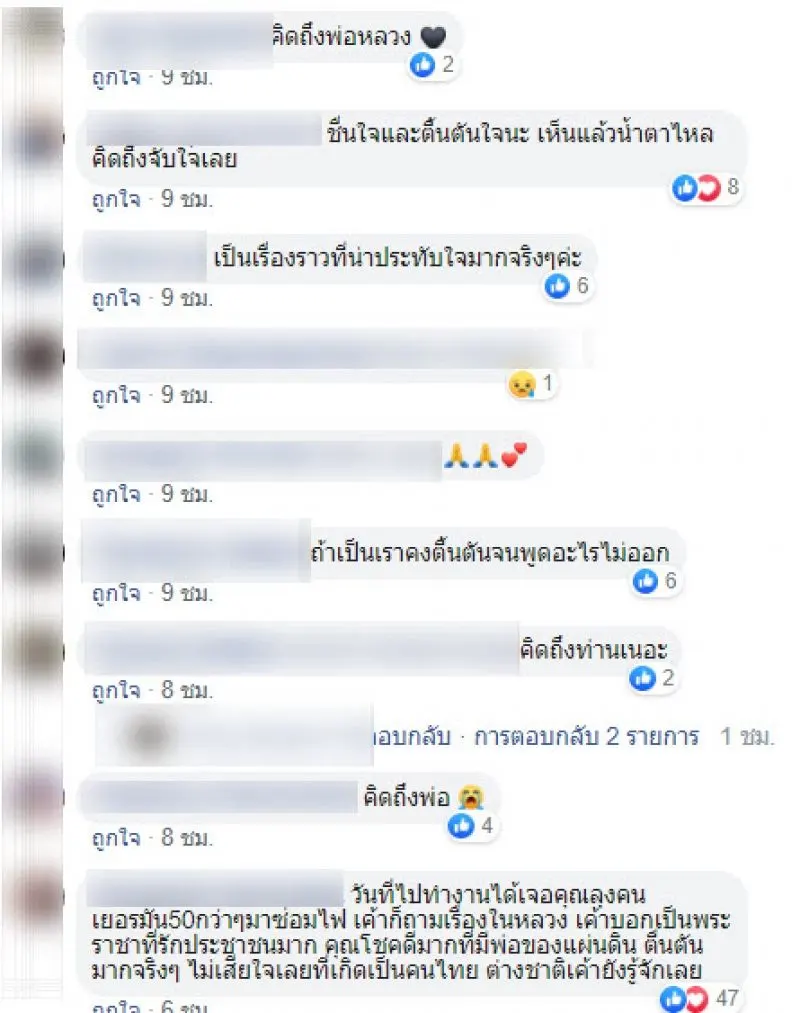This screenshot has height=1013, width=800.
Task: Open reactions with count 8
Action: (705, 187)
